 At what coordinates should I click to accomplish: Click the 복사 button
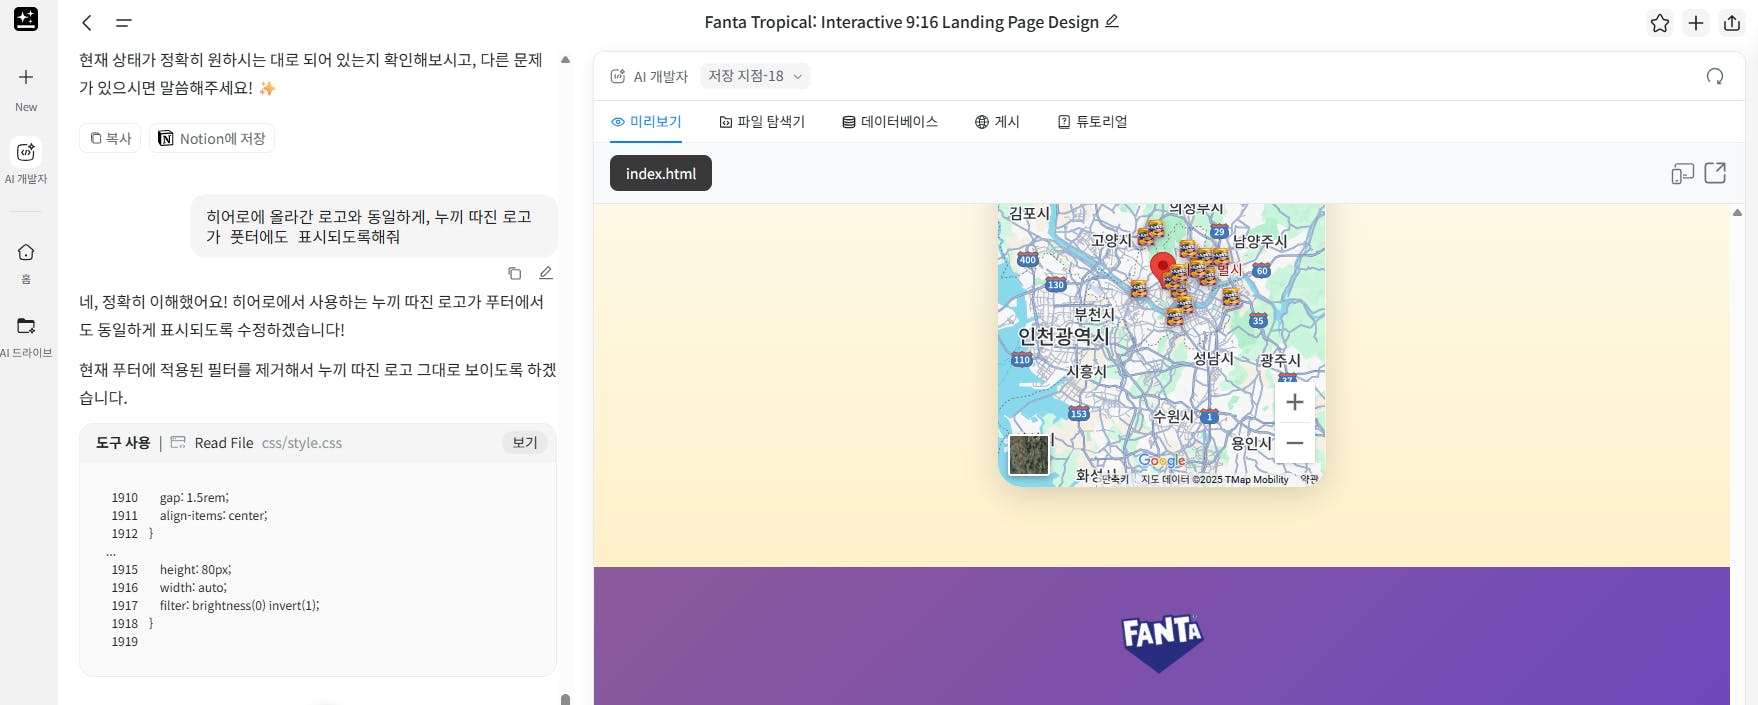tap(110, 138)
